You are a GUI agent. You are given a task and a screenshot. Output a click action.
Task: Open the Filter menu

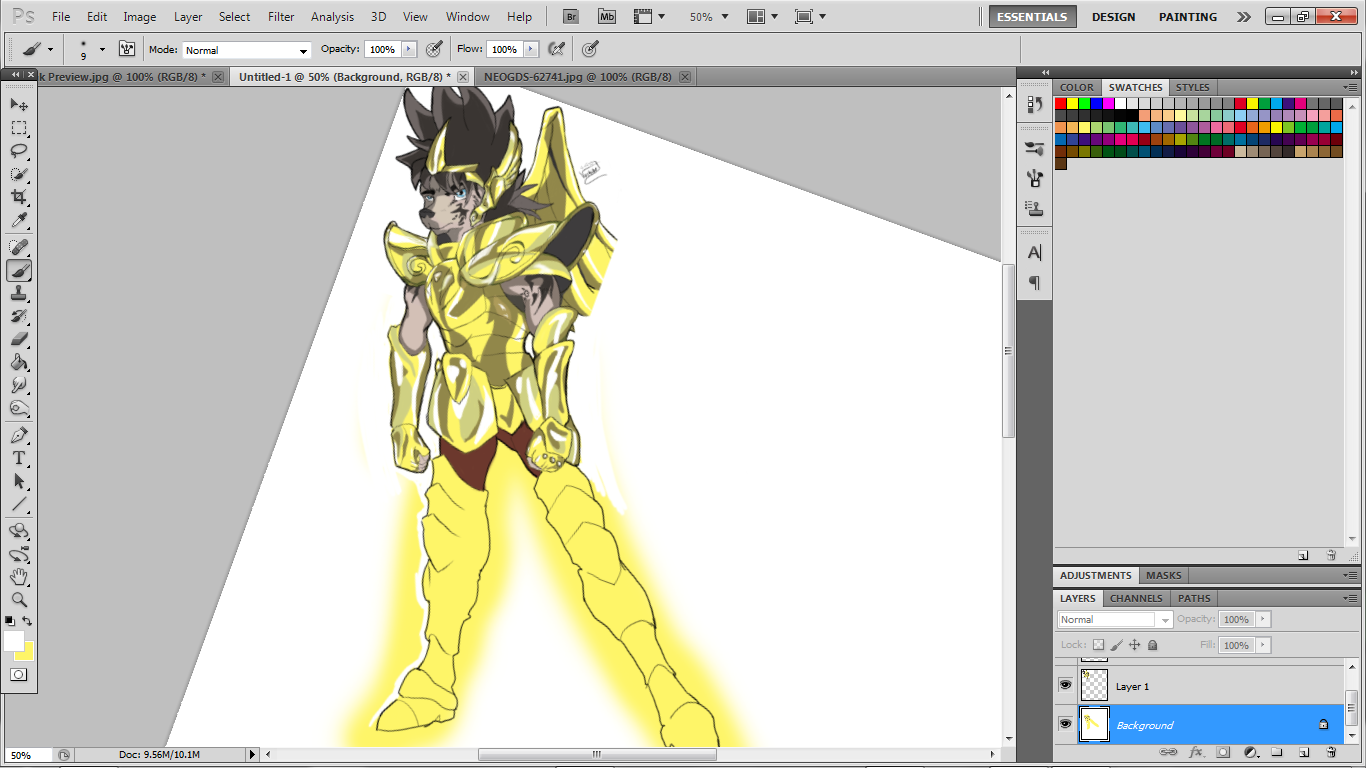point(281,17)
